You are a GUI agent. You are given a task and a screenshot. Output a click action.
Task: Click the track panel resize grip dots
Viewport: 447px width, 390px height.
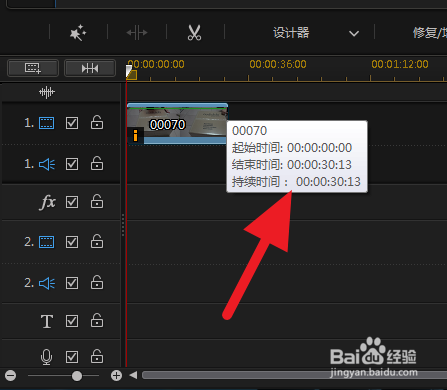click(123, 225)
